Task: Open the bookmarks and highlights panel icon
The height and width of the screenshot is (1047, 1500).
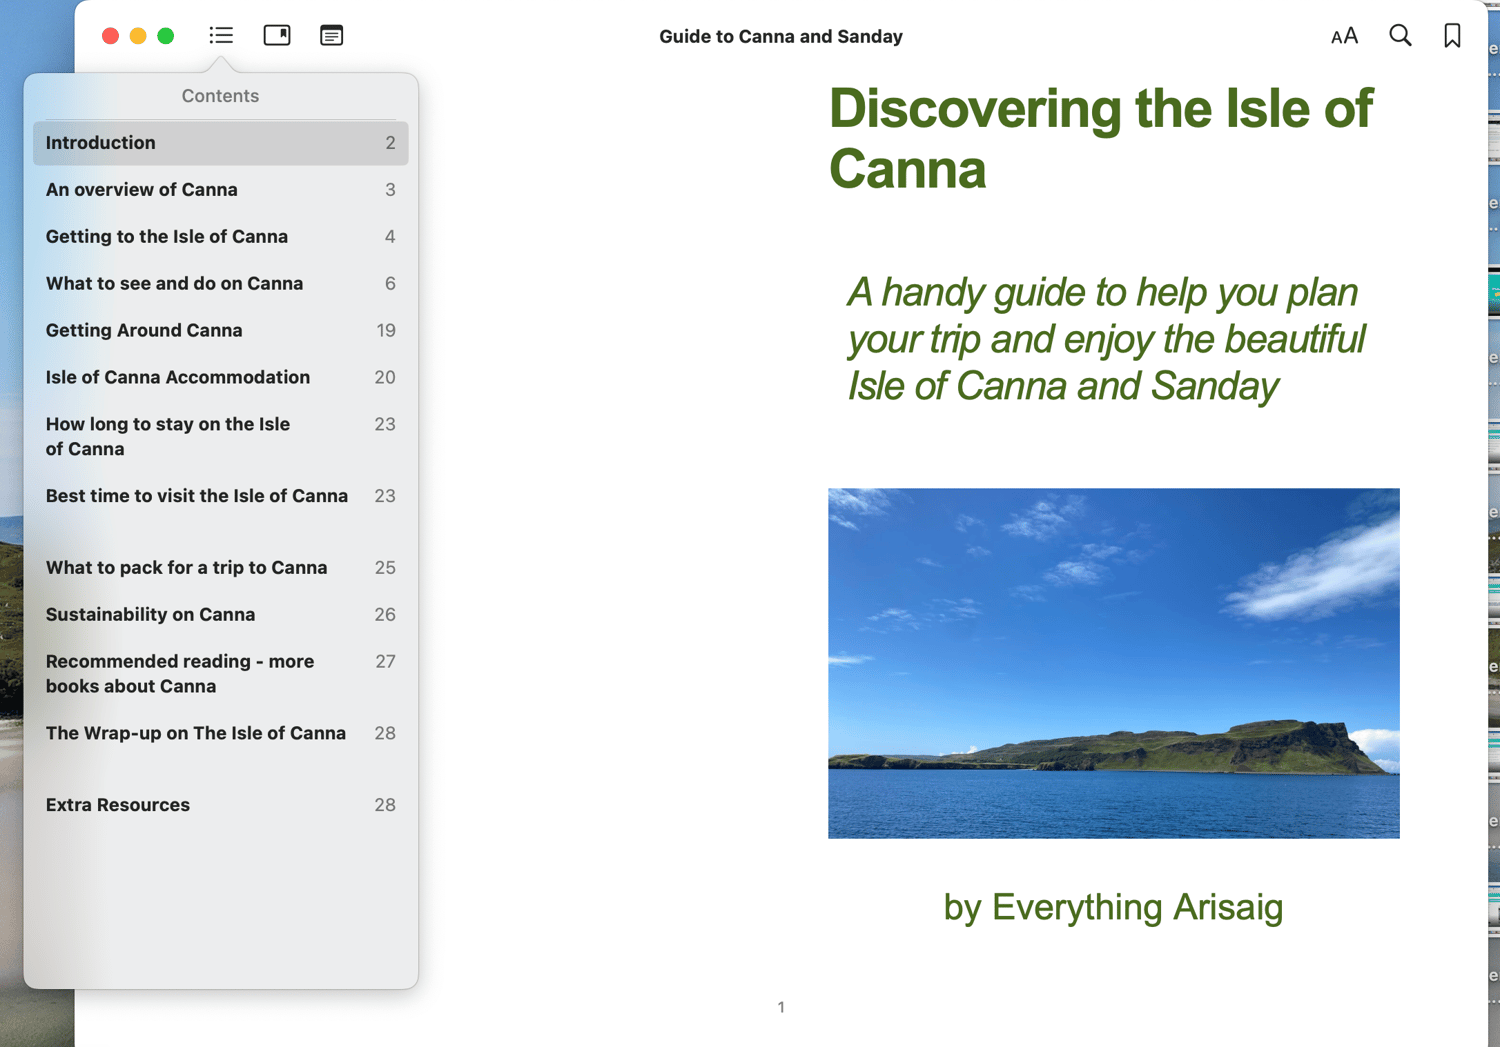Action: (x=277, y=36)
